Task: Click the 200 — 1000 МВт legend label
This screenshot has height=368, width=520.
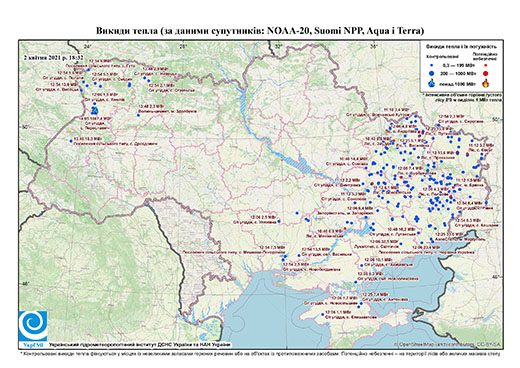Action: tap(457, 73)
